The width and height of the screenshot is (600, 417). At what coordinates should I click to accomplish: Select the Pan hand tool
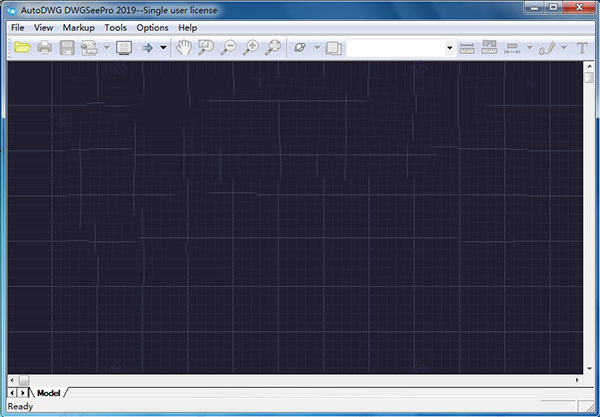pos(184,48)
